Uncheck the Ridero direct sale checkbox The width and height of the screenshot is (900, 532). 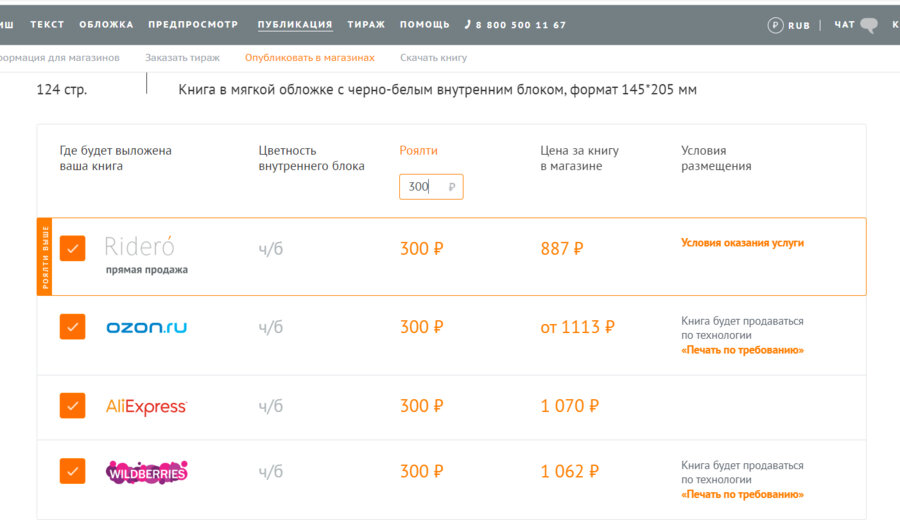pos(72,248)
